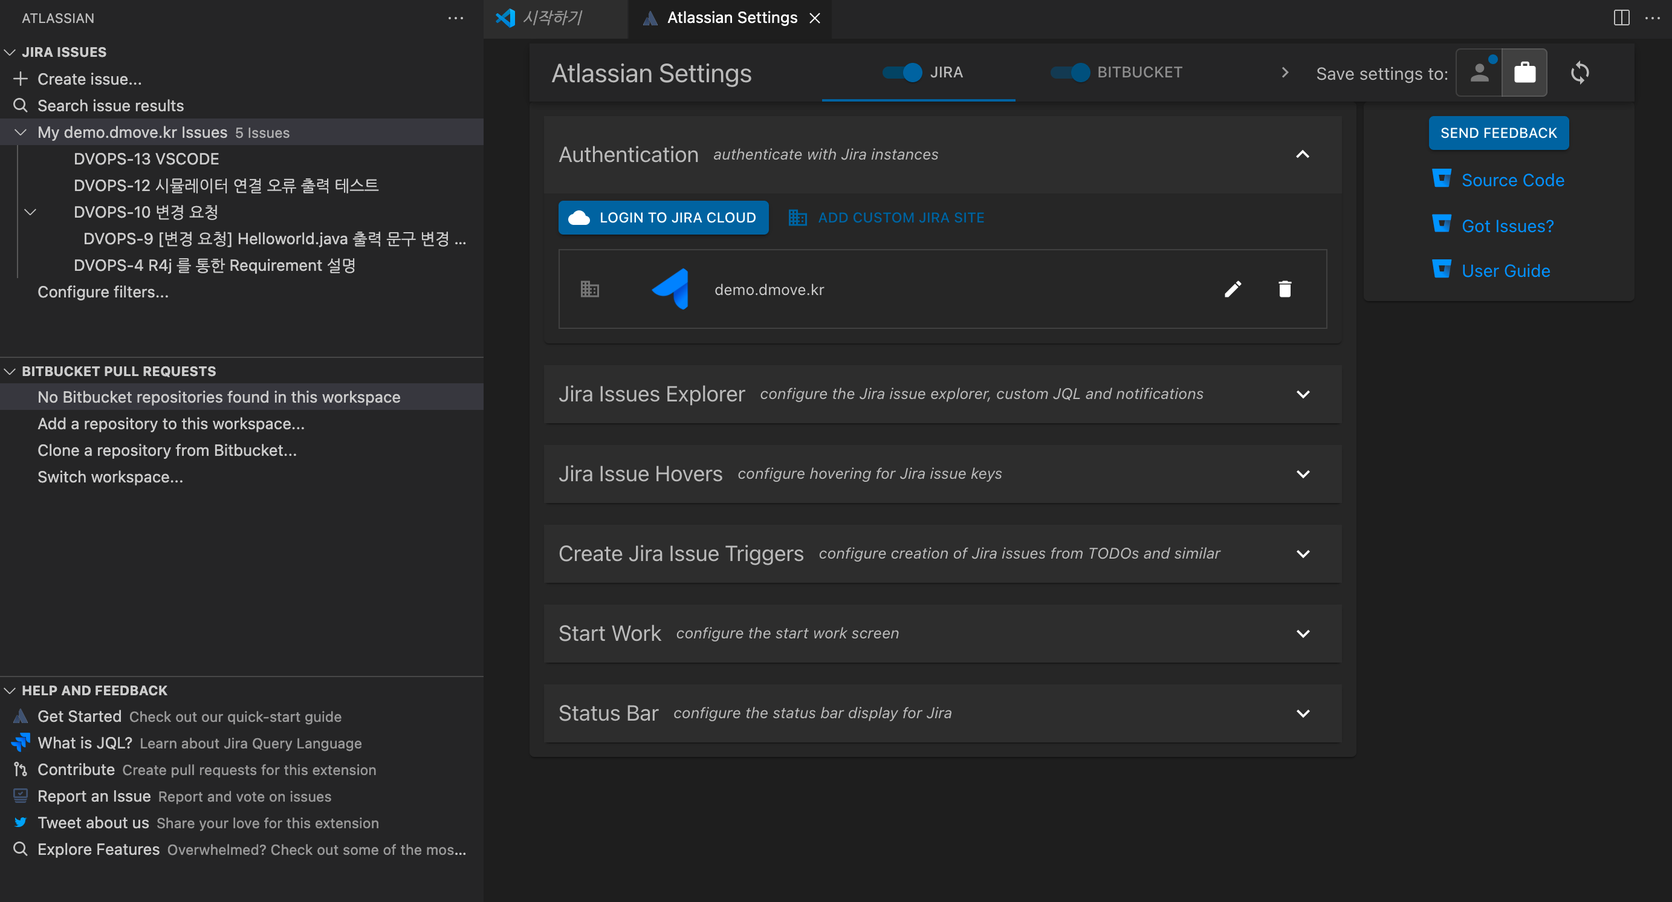Open the Source Code link
The image size is (1672, 902).
pos(1512,179)
